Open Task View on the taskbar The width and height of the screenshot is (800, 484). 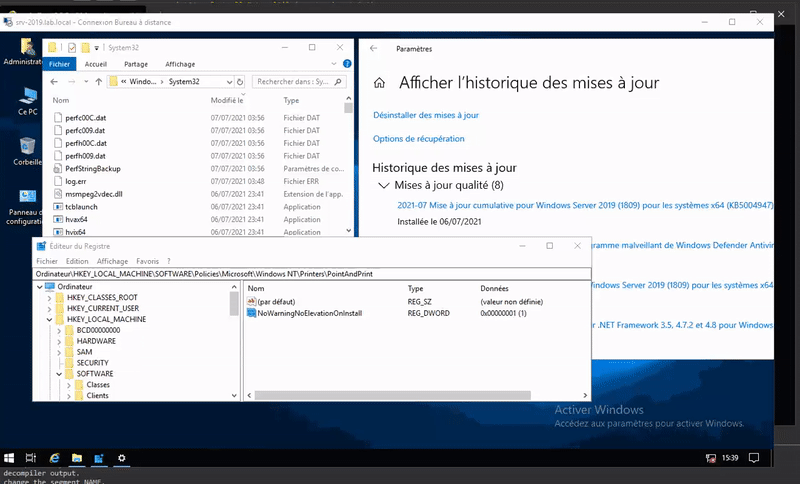[31, 458]
